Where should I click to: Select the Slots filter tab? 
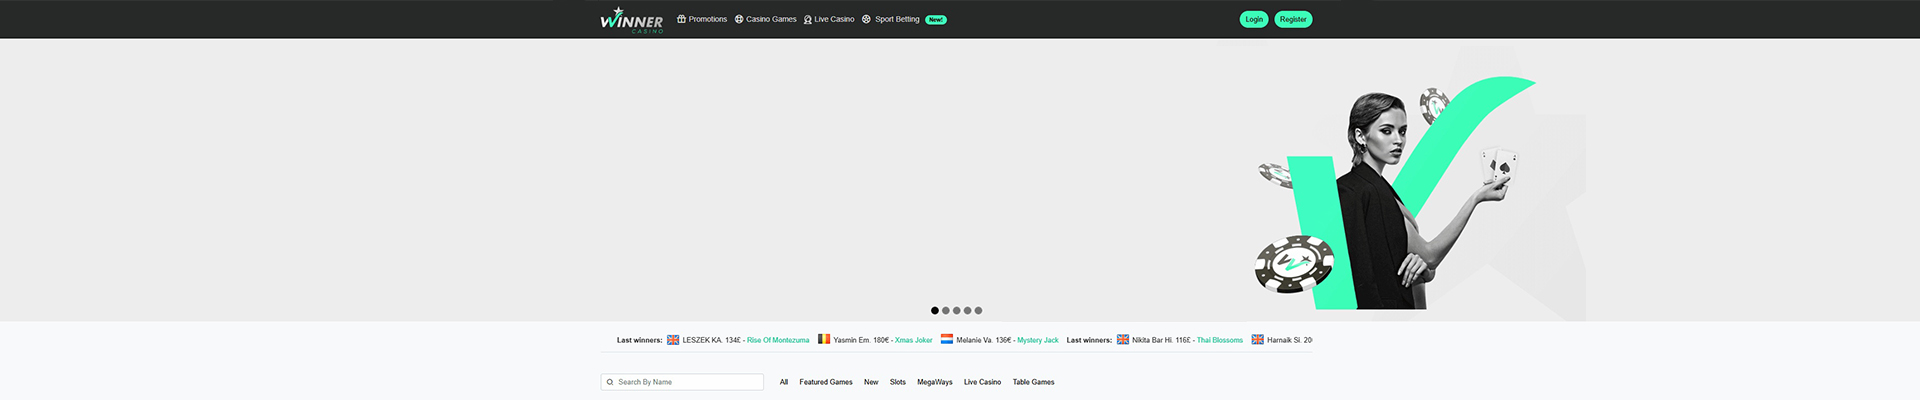pyautogui.click(x=898, y=382)
